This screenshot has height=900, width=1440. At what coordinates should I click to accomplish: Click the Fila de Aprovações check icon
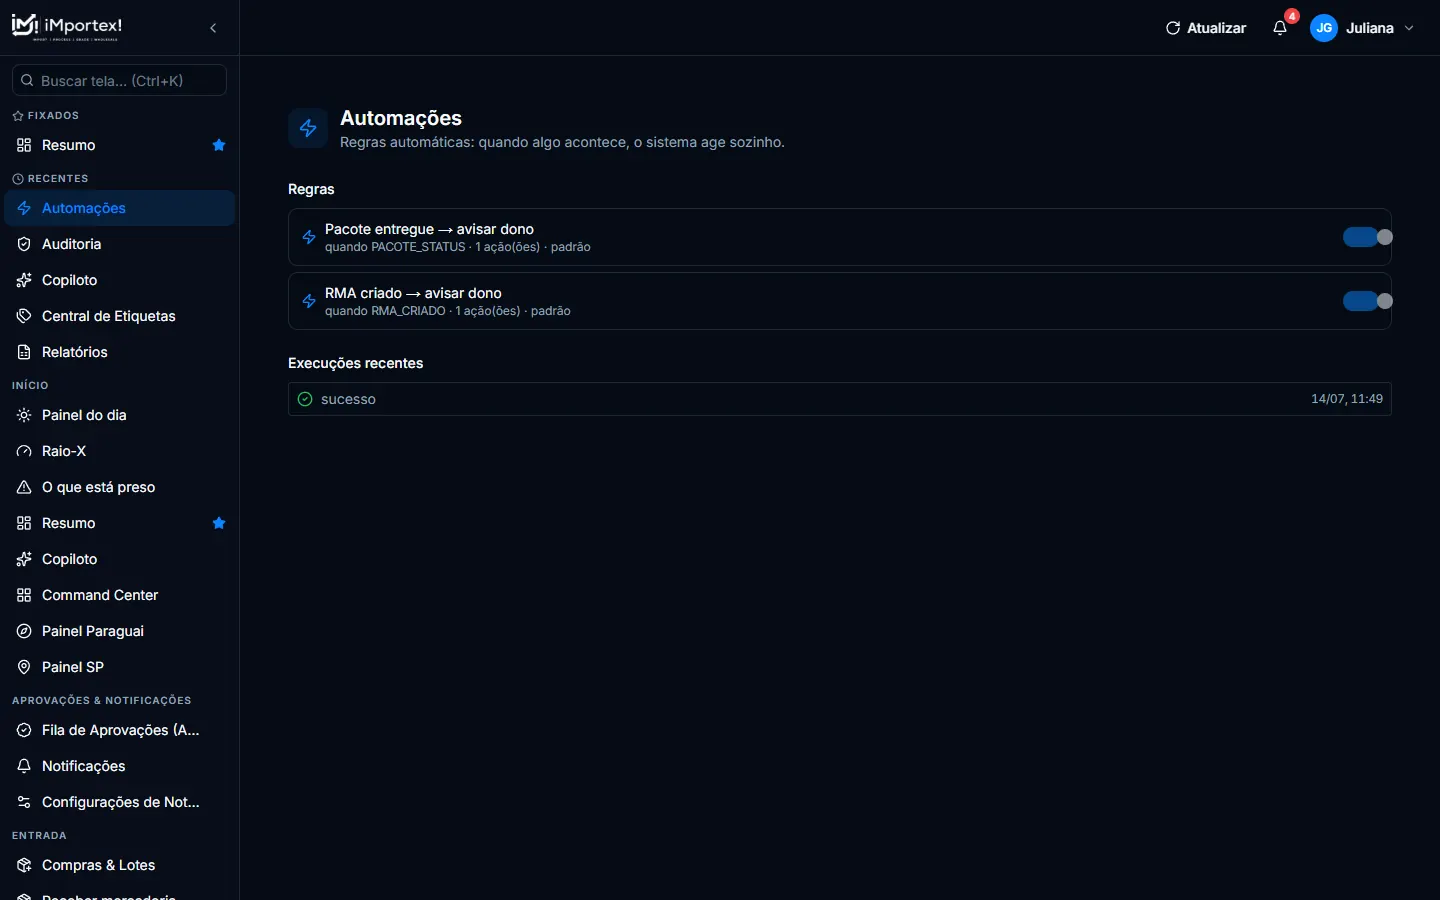24,730
